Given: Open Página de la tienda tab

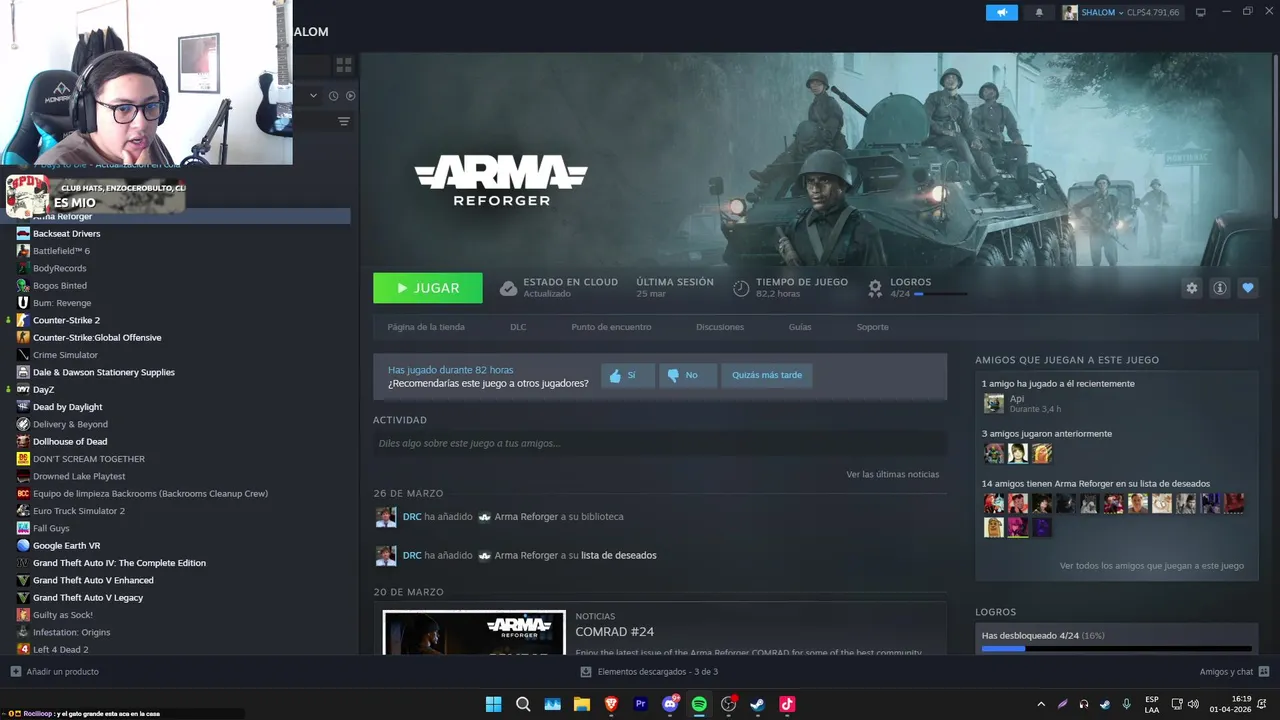Looking at the screenshot, I should tap(426, 327).
